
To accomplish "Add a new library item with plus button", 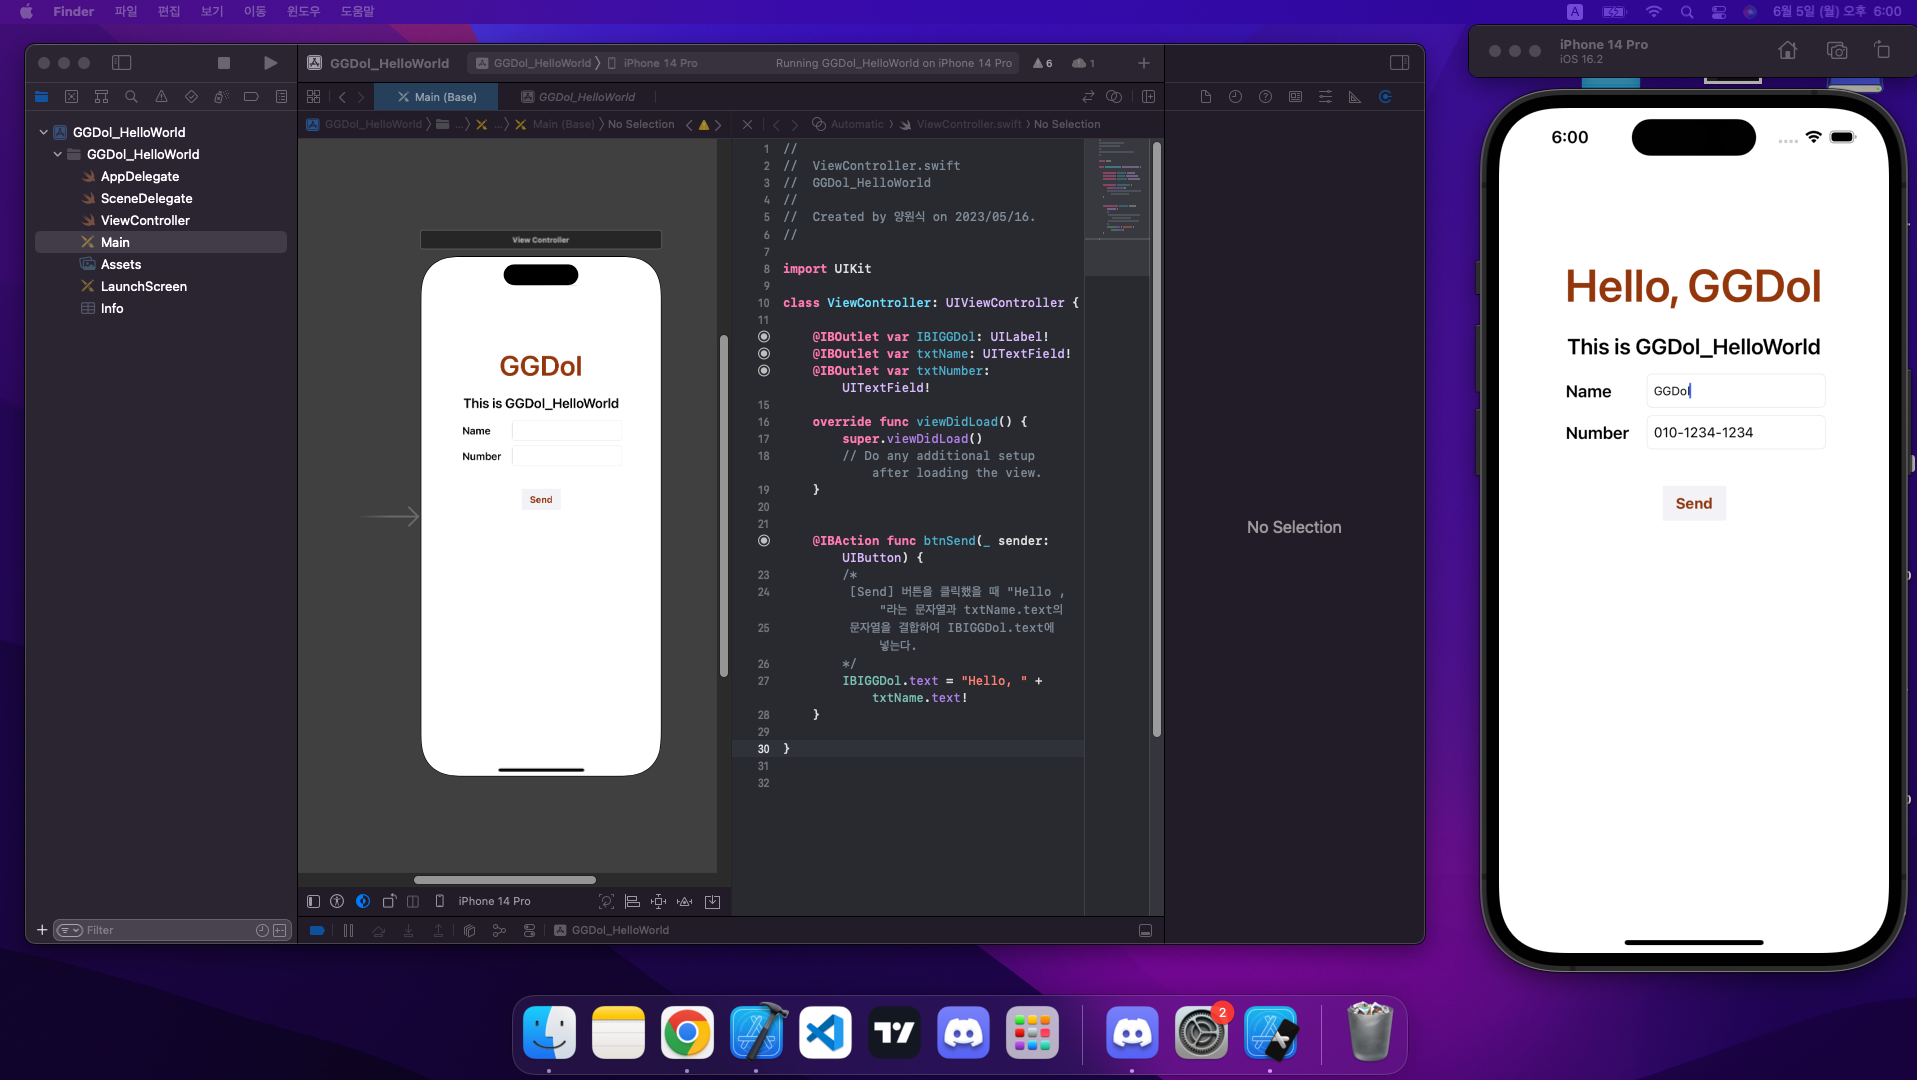I will (x=1144, y=63).
